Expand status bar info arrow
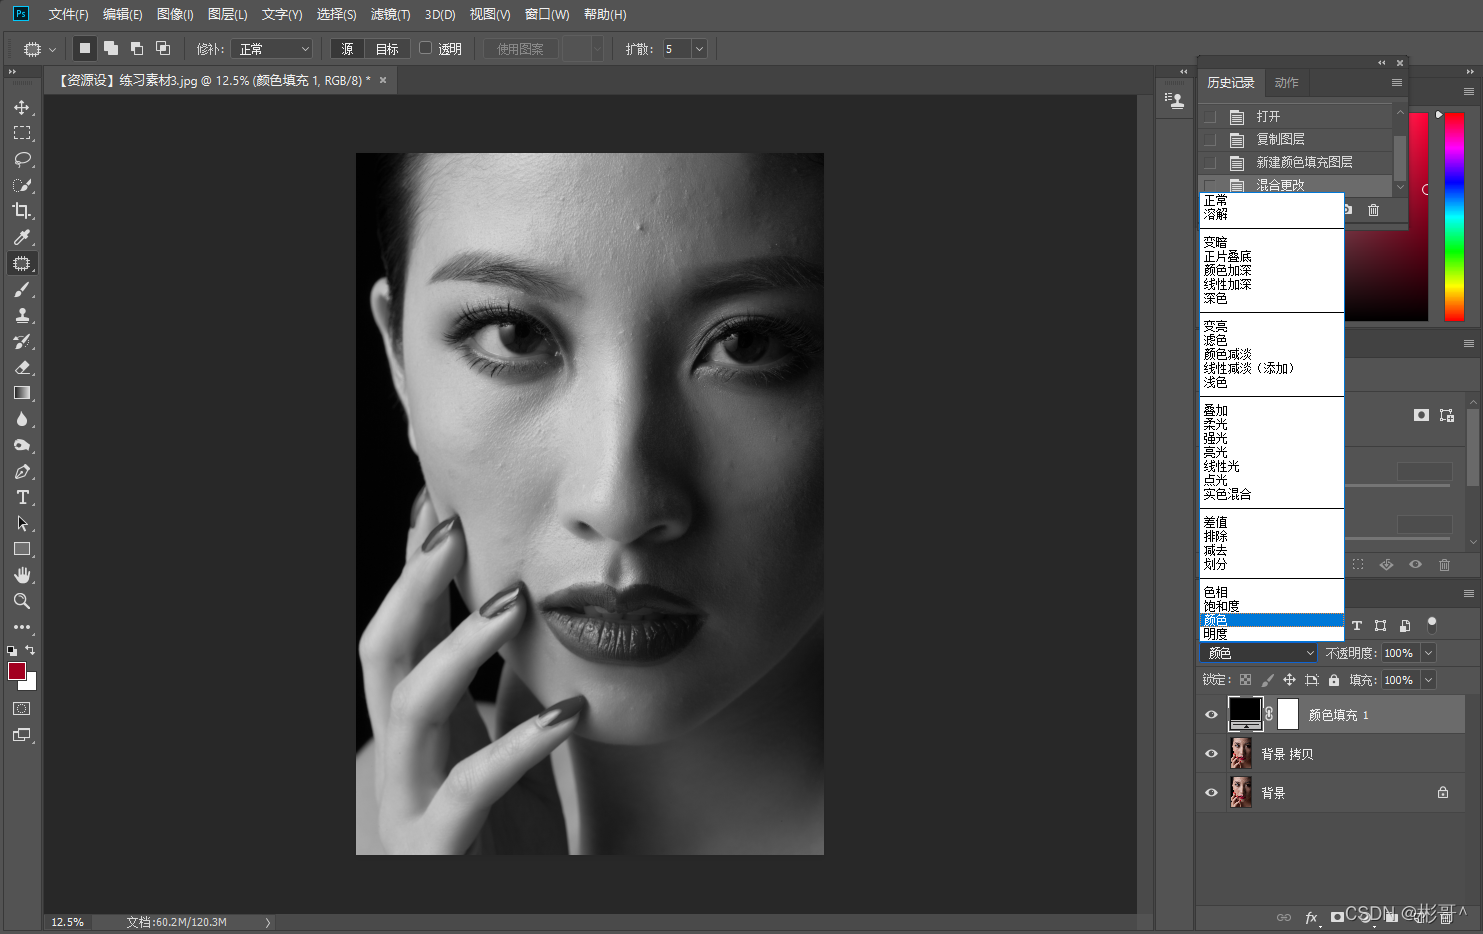The image size is (1483, 934). 268,922
